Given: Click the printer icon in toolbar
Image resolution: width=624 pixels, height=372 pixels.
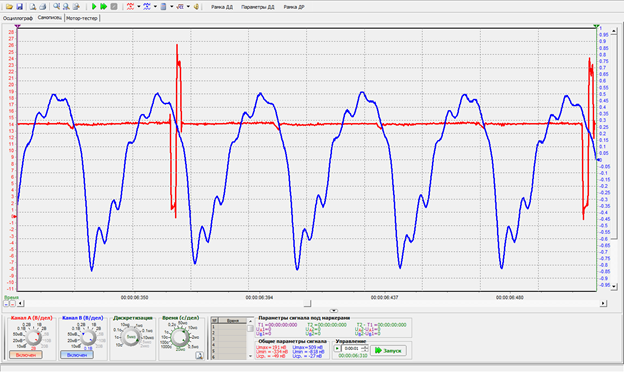Looking at the screenshot, I should coord(43,6).
